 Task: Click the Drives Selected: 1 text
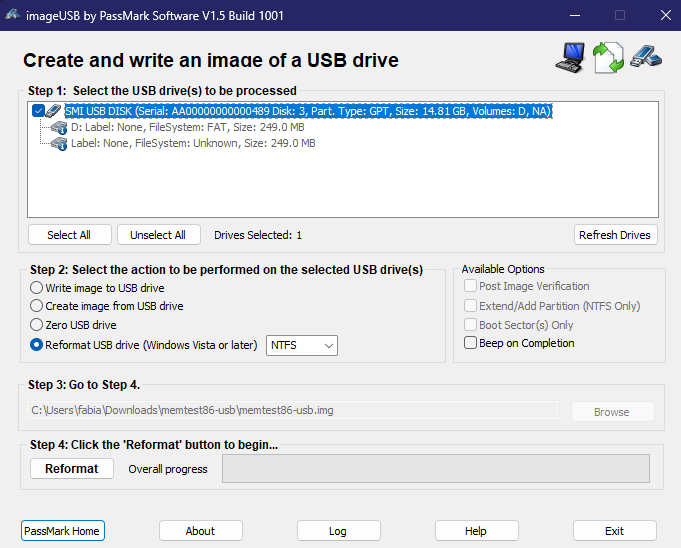258,235
